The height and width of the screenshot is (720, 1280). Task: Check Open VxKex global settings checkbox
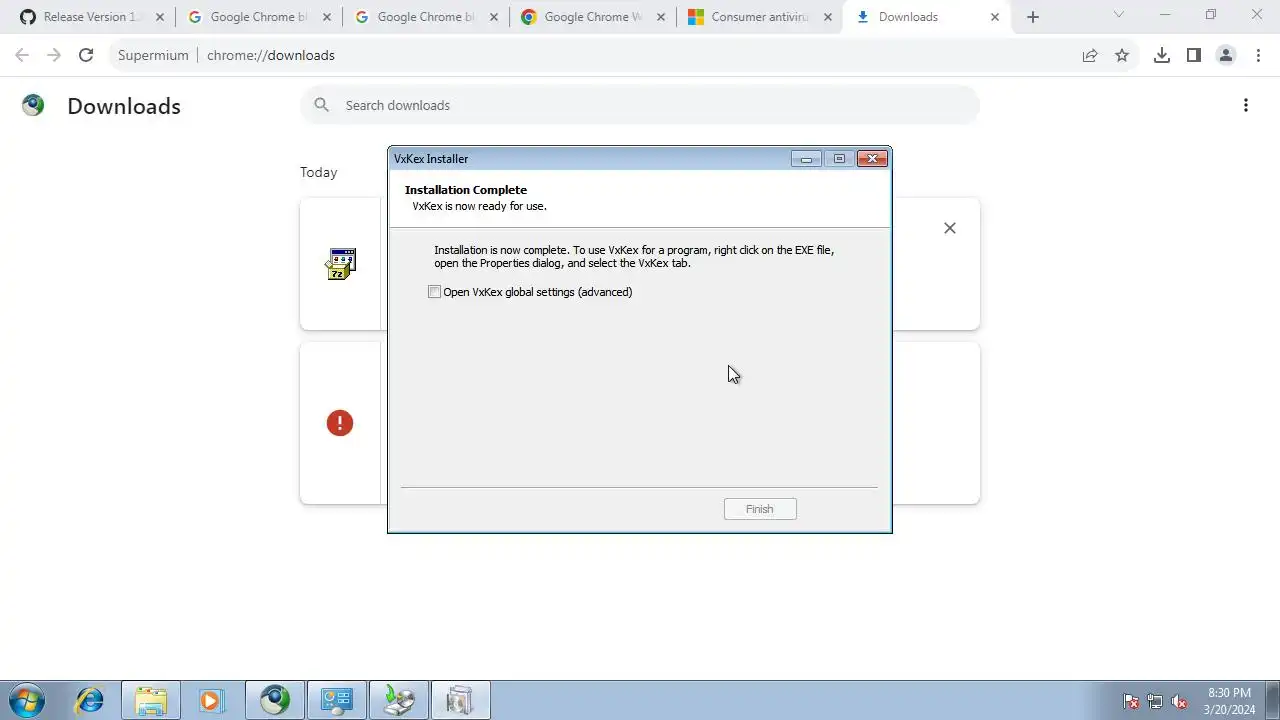tap(434, 292)
